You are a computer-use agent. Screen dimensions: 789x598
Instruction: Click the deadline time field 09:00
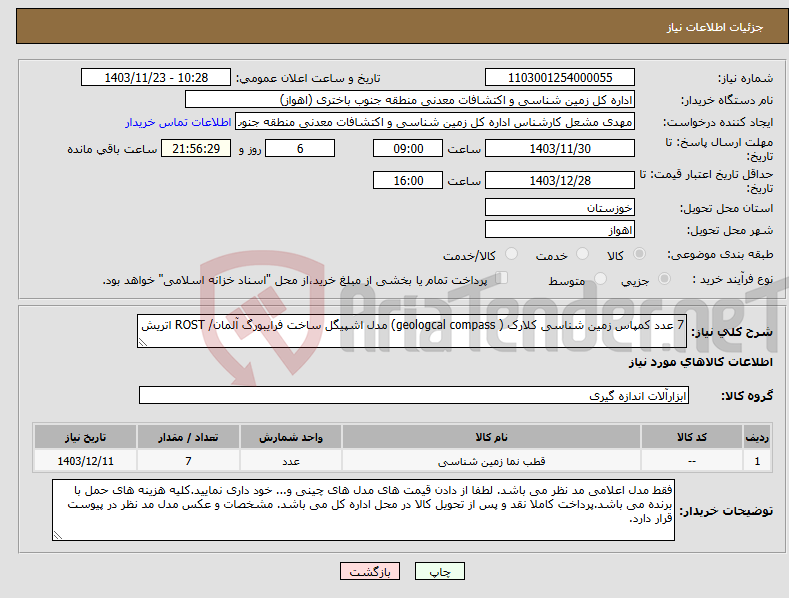coord(408,148)
